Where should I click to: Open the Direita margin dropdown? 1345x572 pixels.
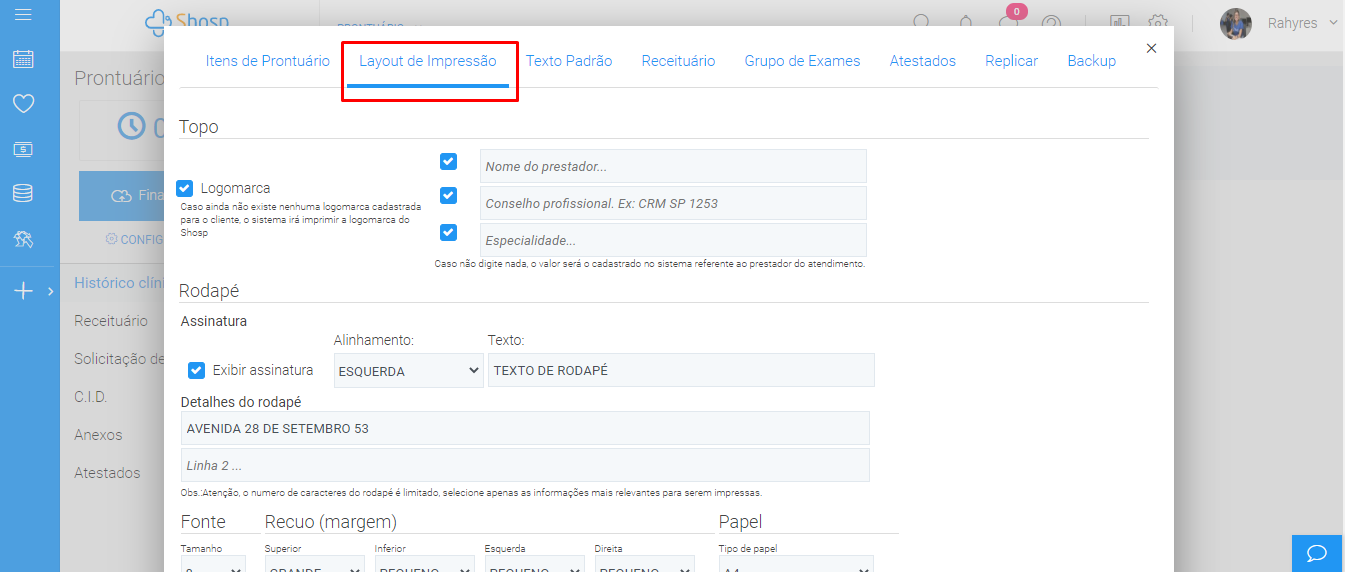click(x=645, y=565)
